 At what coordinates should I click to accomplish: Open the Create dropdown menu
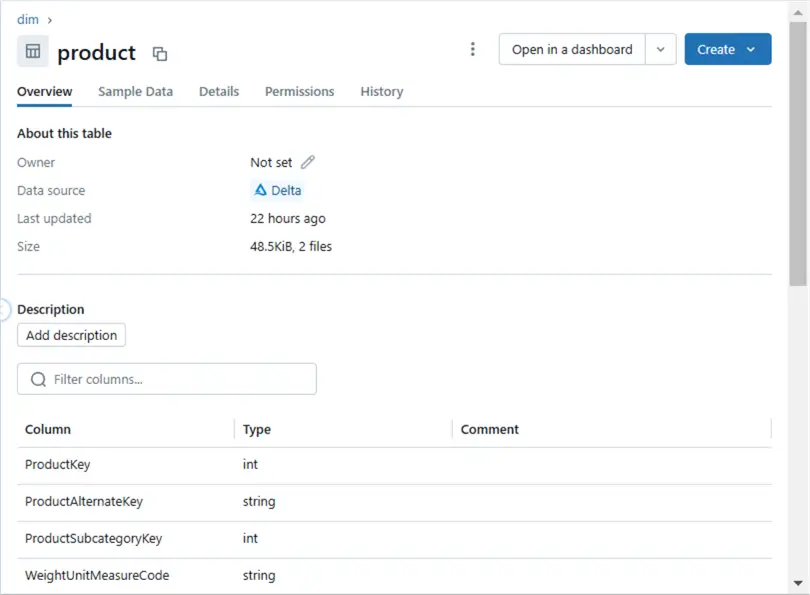pos(727,49)
